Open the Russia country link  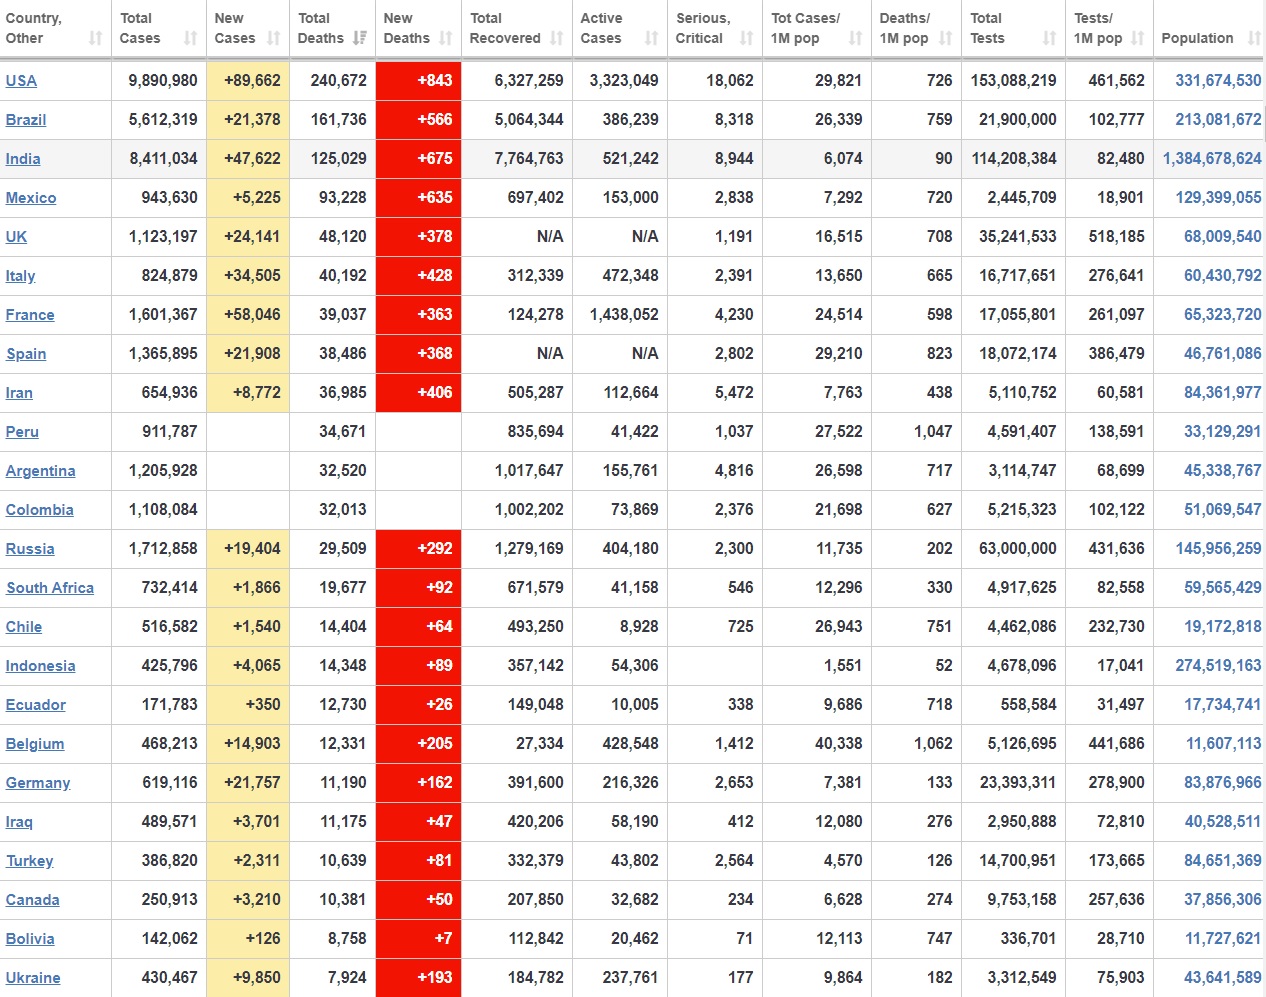30,549
